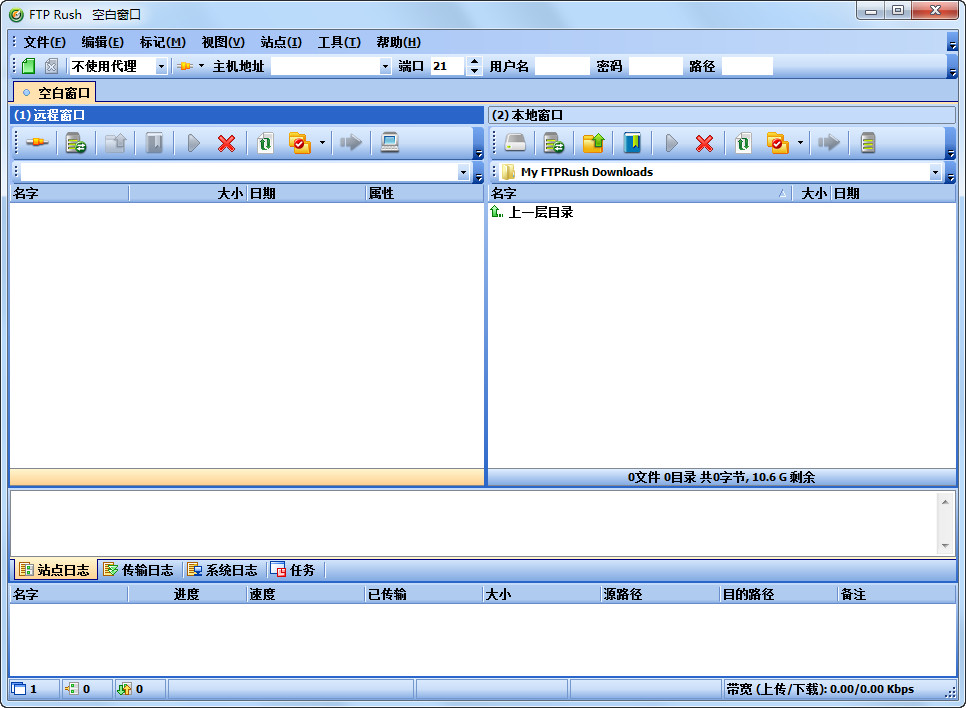The height and width of the screenshot is (708, 966).
Task: Decrease the port number with the down arrow
Action: point(474,71)
